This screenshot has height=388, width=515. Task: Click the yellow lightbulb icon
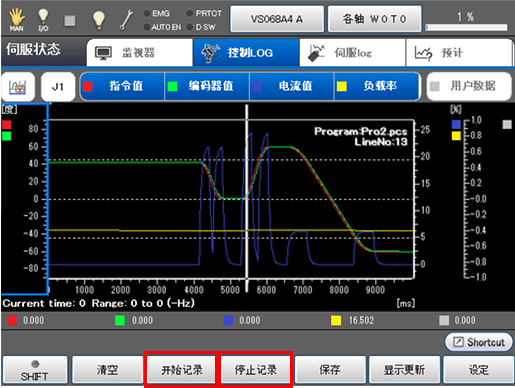(98, 20)
